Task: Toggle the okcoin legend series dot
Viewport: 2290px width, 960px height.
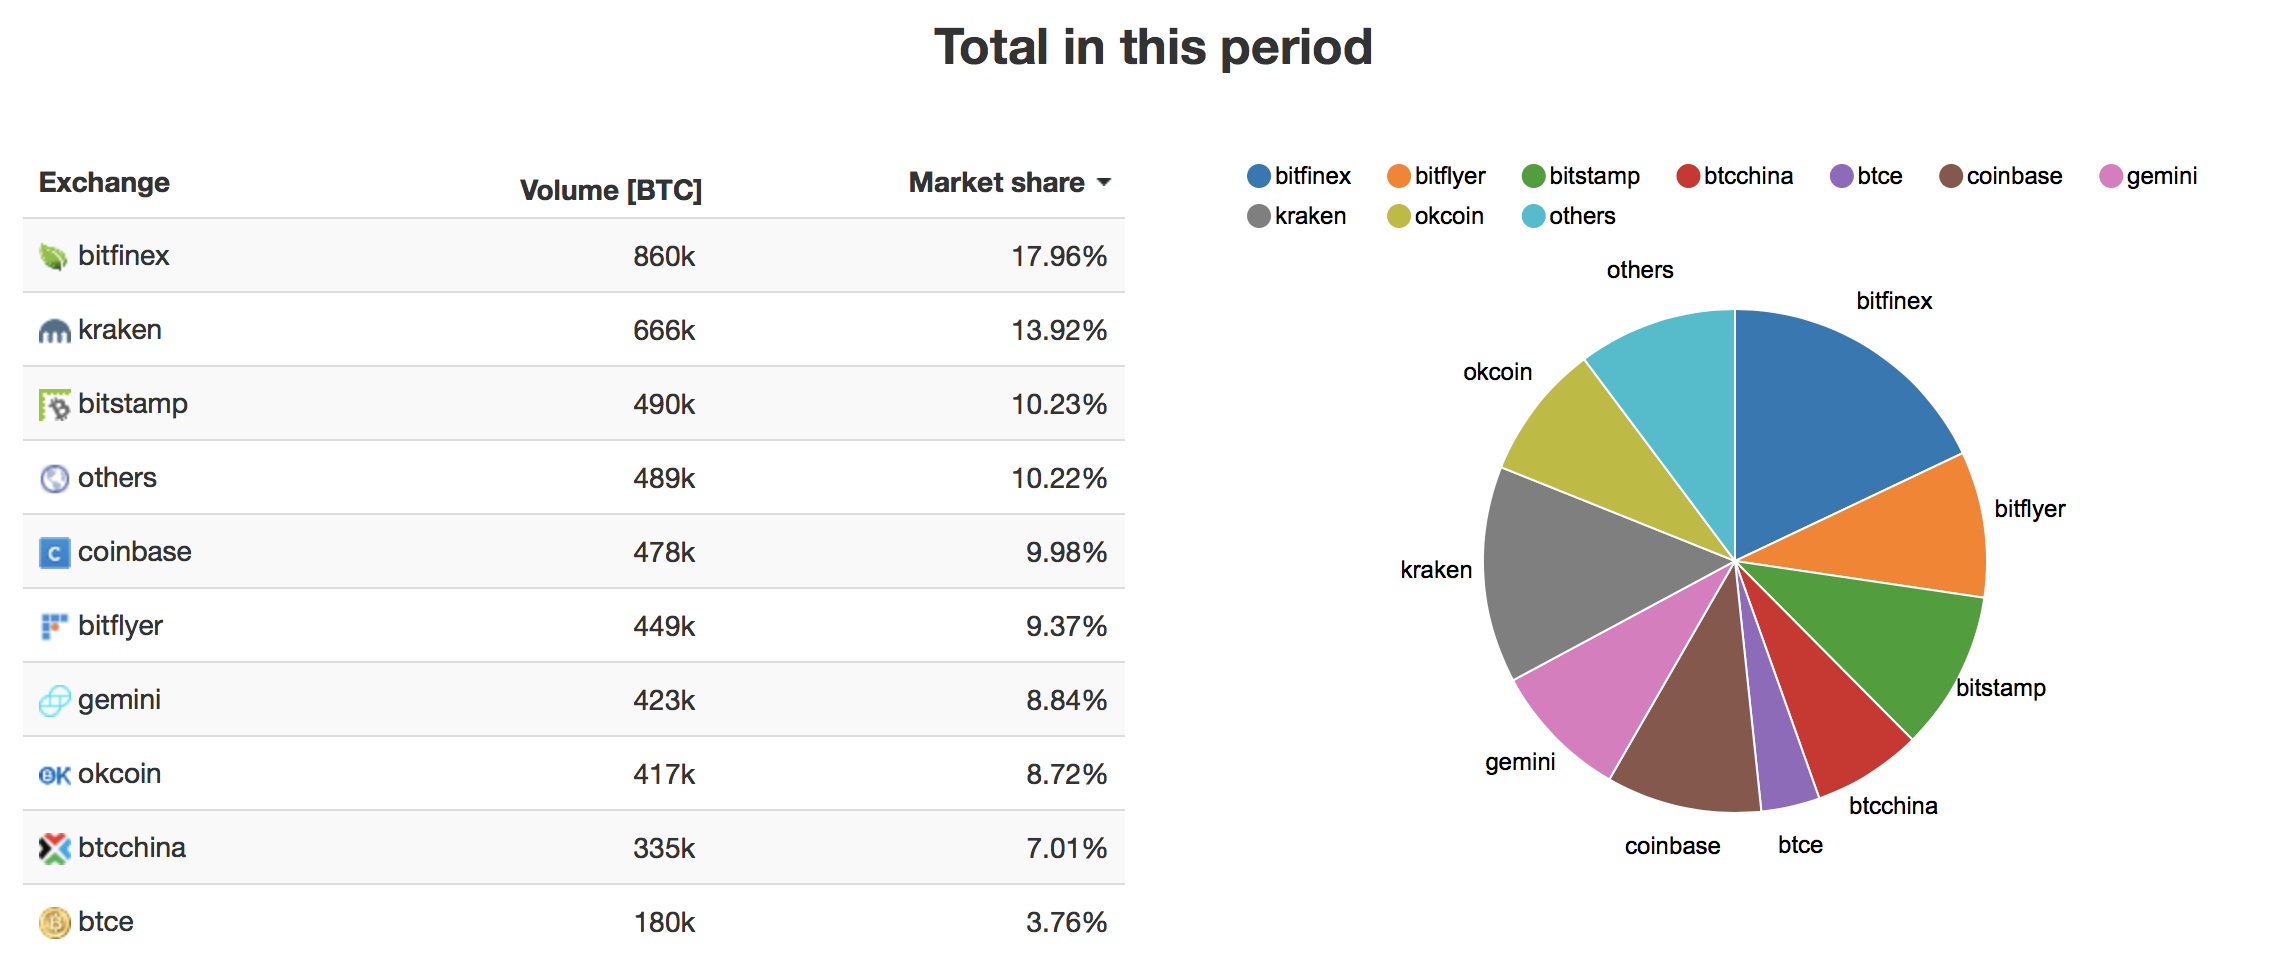Action: point(1398,217)
